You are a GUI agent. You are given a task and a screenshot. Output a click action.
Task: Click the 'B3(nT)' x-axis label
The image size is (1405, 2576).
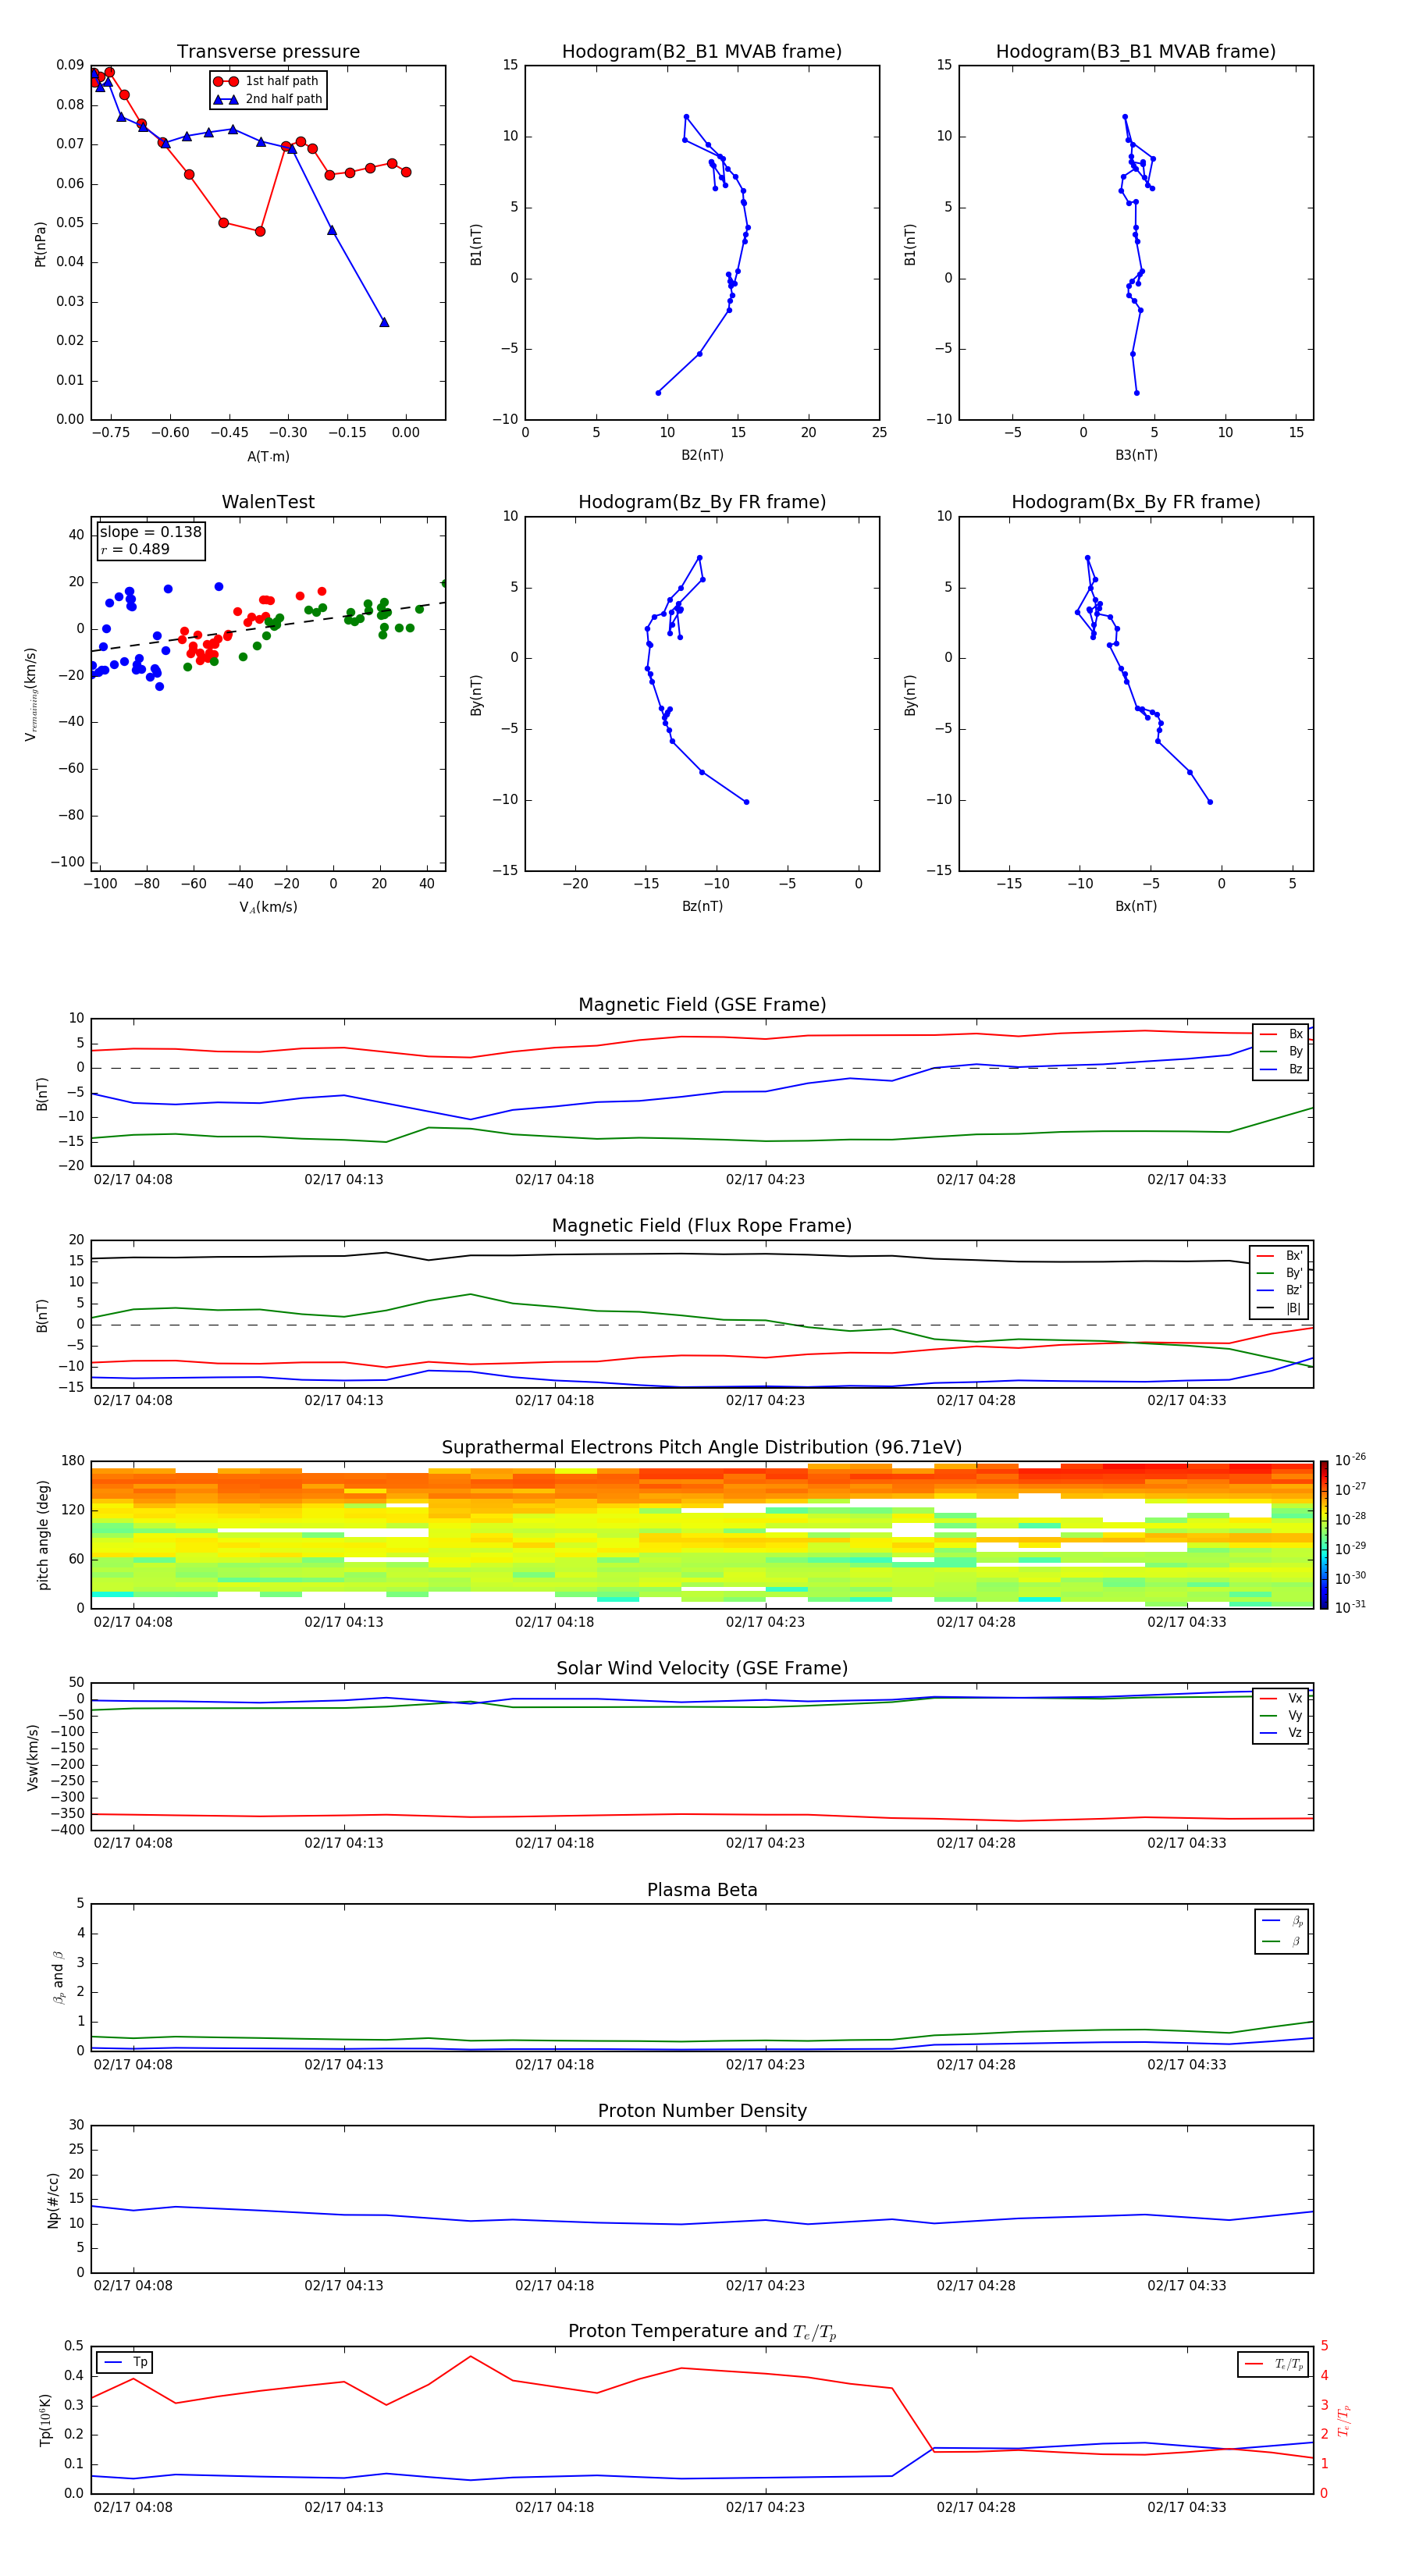click(x=1136, y=455)
